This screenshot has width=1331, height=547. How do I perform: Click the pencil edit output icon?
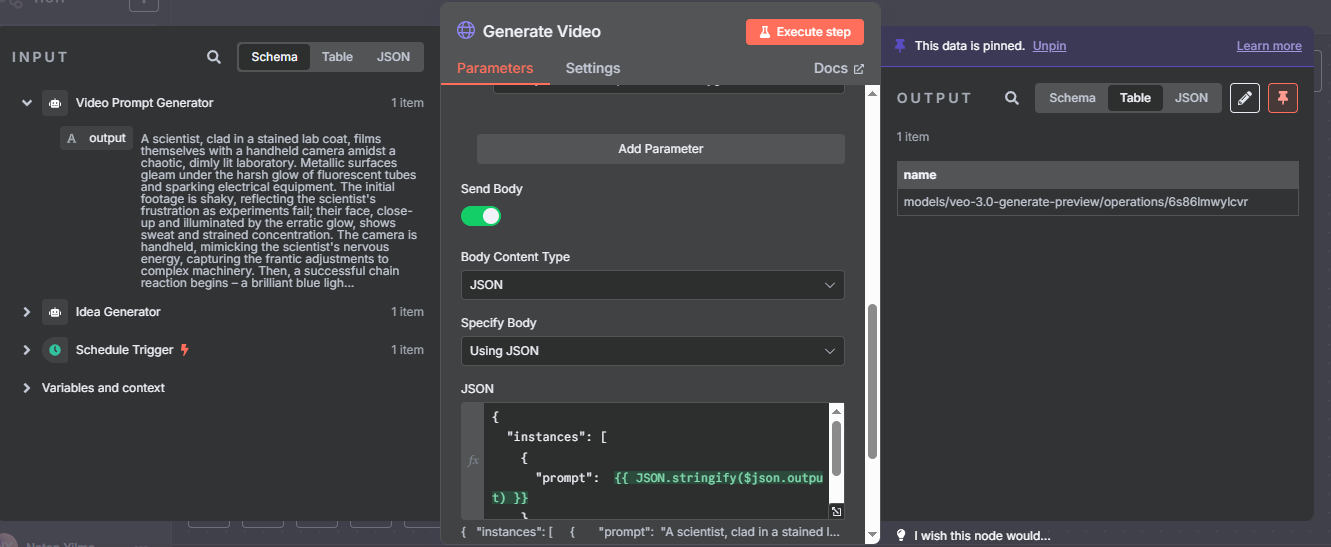1244,98
